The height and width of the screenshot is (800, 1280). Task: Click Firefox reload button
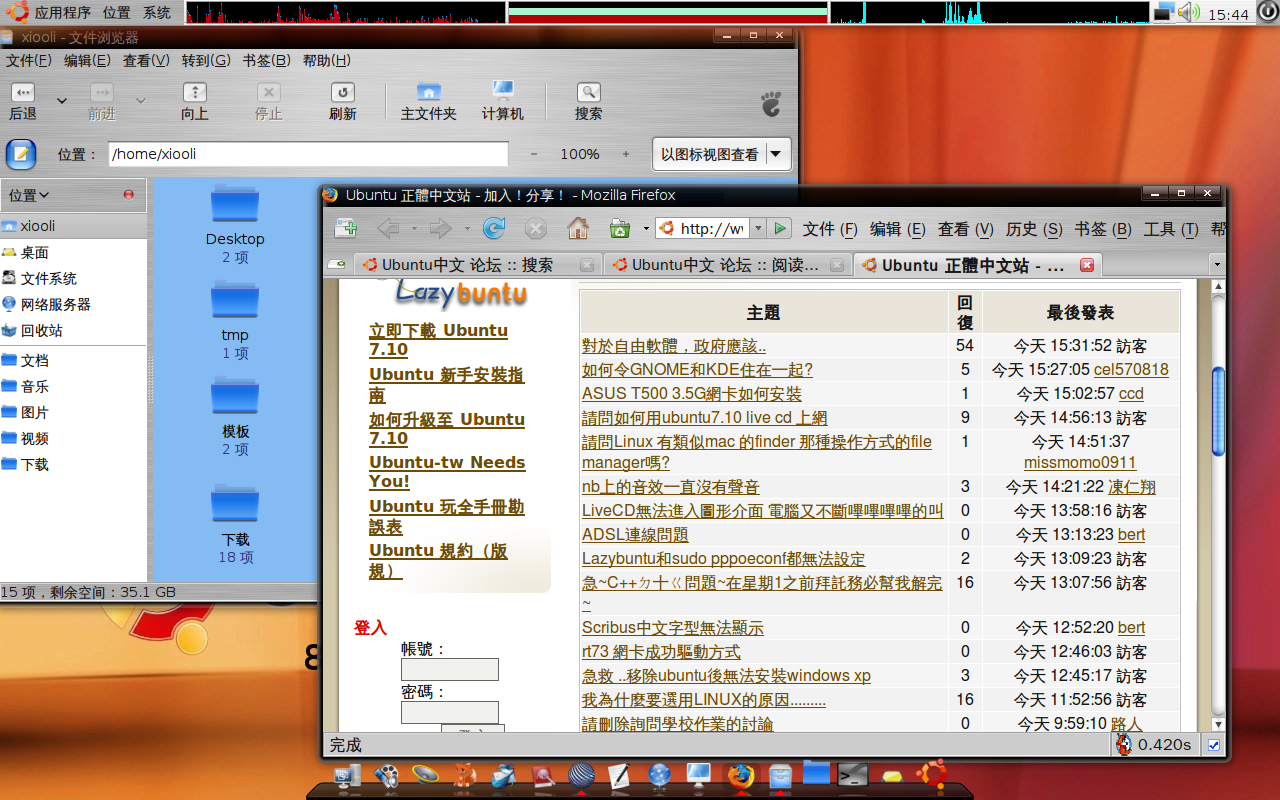coord(494,229)
